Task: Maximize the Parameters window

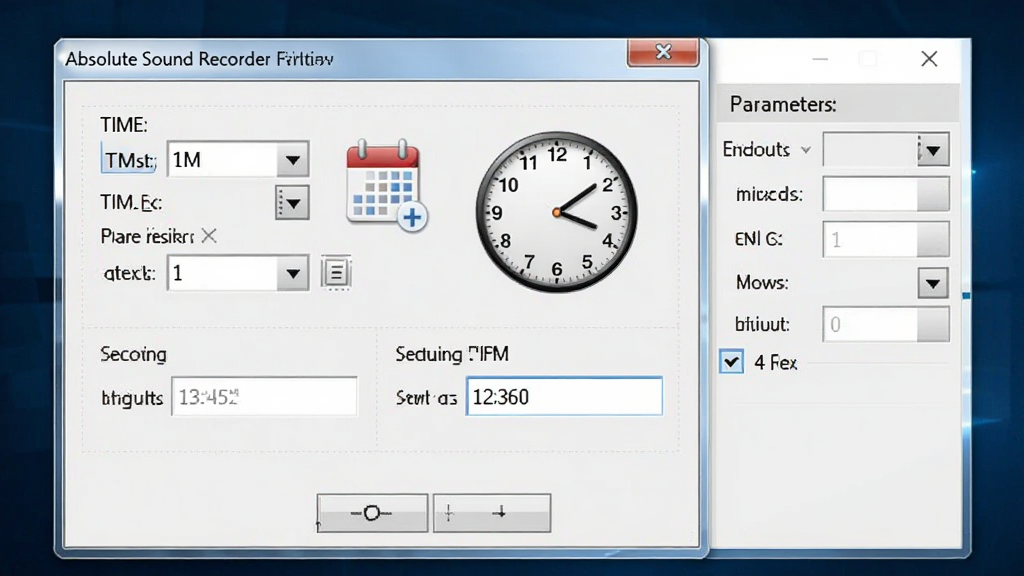Action: pyautogui.click(x=868, y=59)
